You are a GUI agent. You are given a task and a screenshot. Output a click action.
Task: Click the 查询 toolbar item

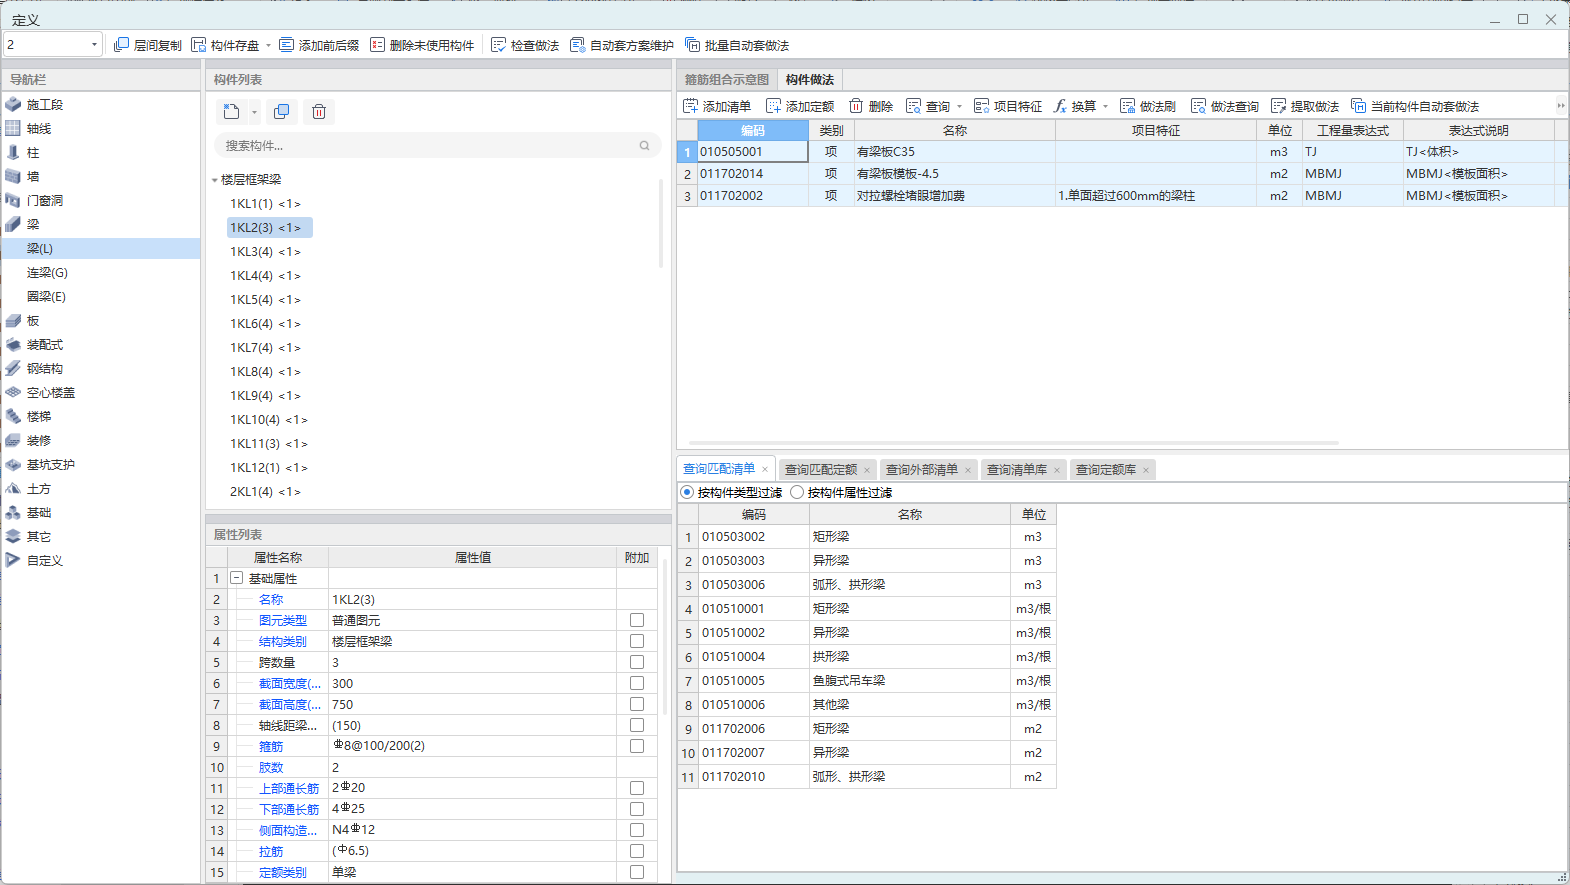[x=929, y=106]
